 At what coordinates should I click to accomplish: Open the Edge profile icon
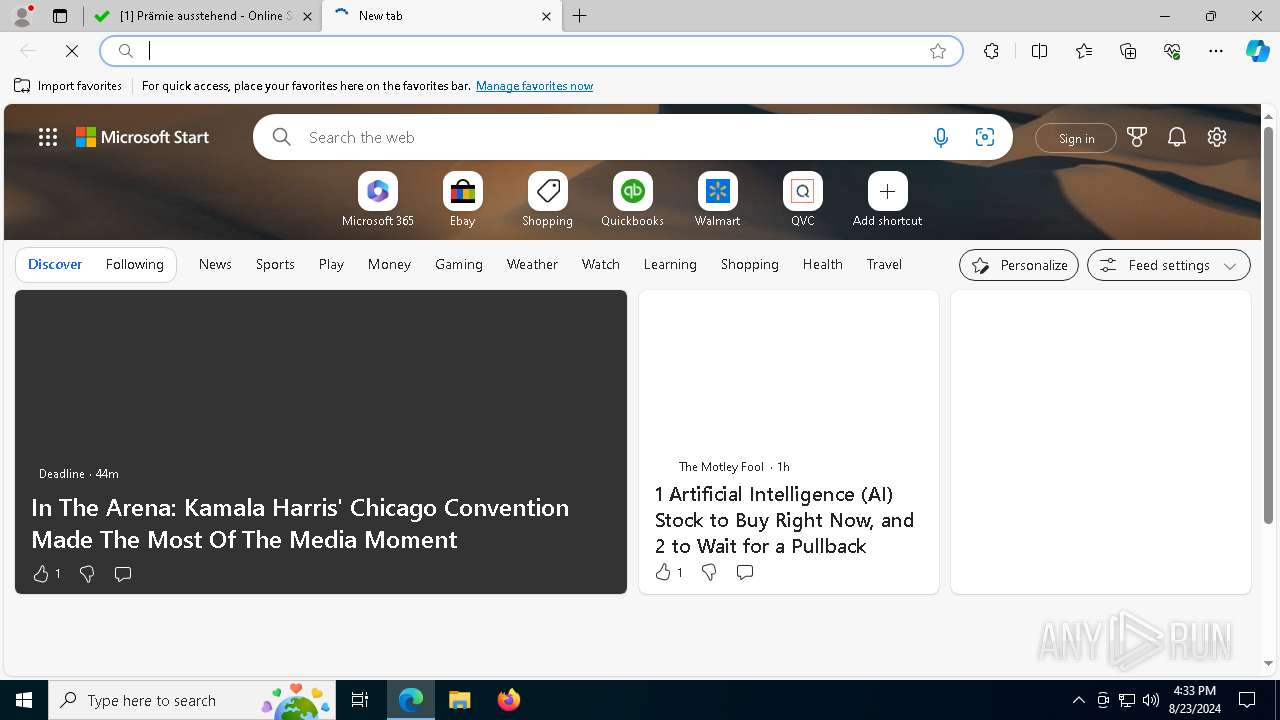(22, 16)
